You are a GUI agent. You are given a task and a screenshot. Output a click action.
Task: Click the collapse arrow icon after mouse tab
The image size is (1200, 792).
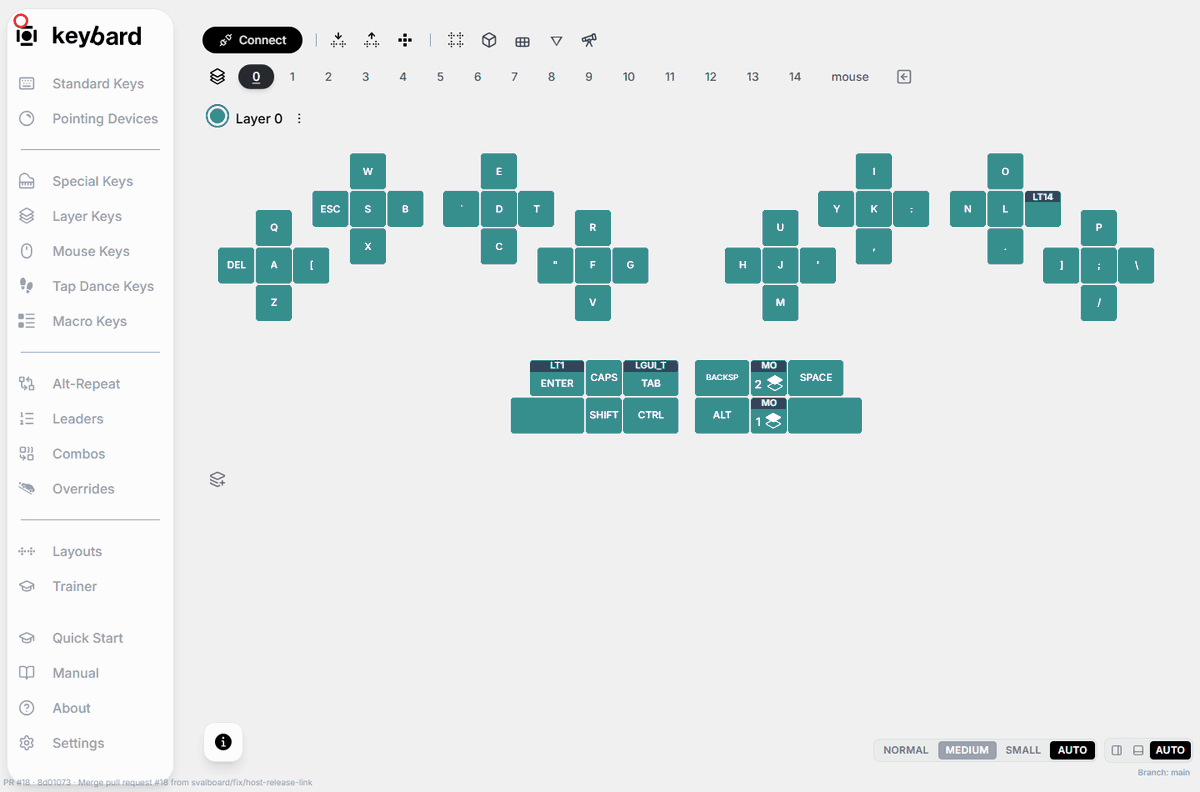pos(904,77)
